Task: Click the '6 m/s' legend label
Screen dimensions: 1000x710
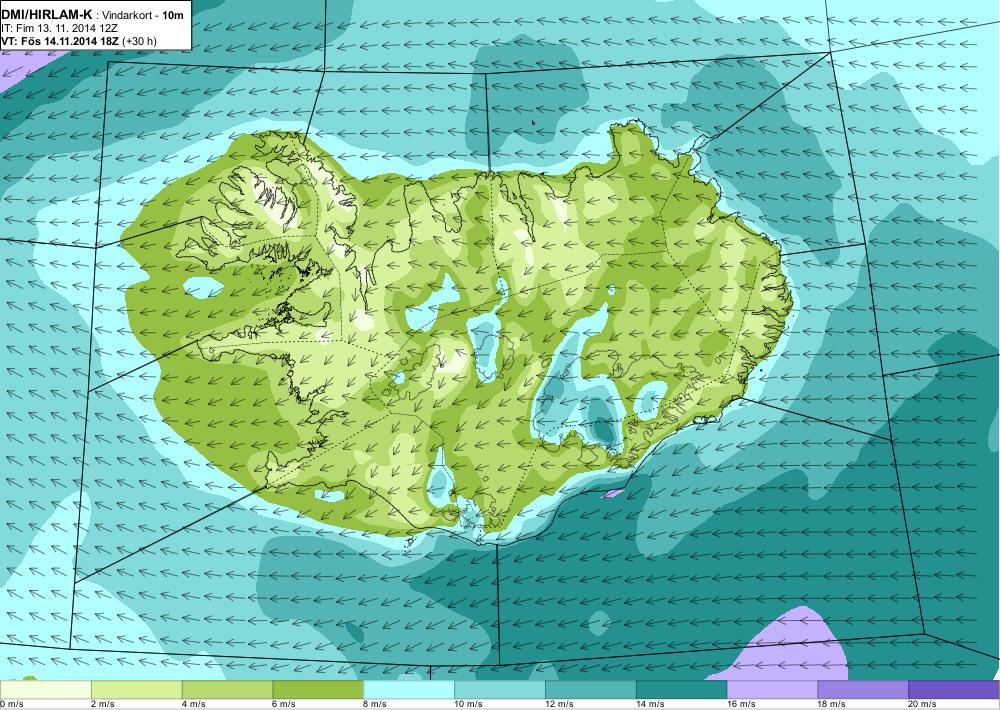Action: [285, 704]
